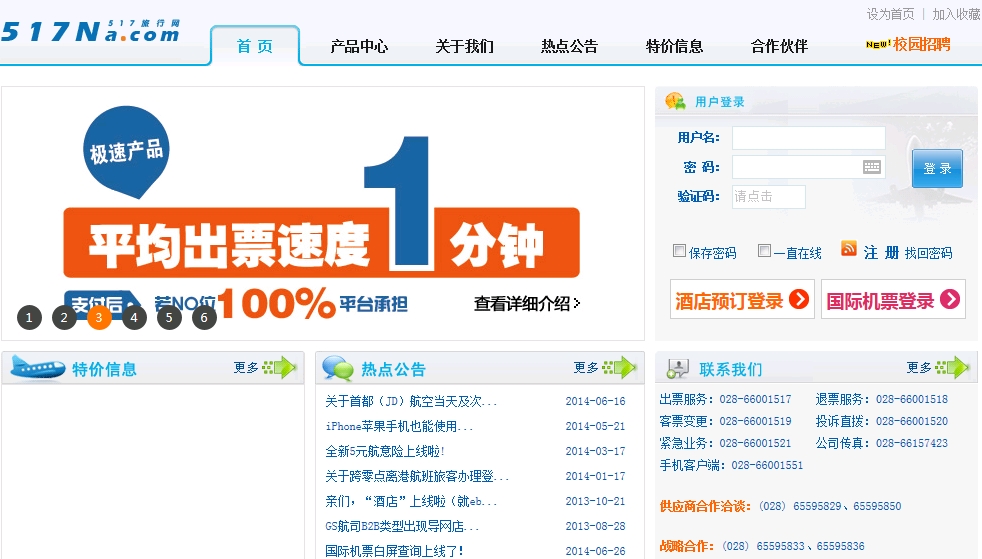
Task: Click the 供应商合作洽谈 label
Action: (705, 506)
